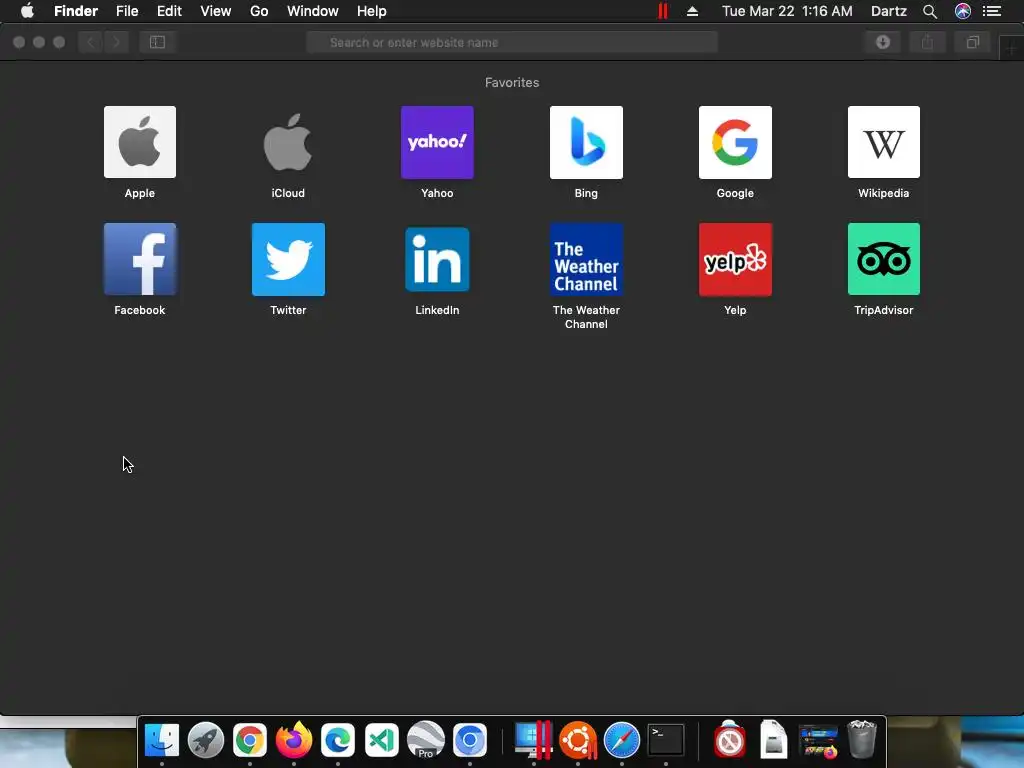Open the Yelp favorite tile
This screenshot has width=1024, height=768.
735,259
